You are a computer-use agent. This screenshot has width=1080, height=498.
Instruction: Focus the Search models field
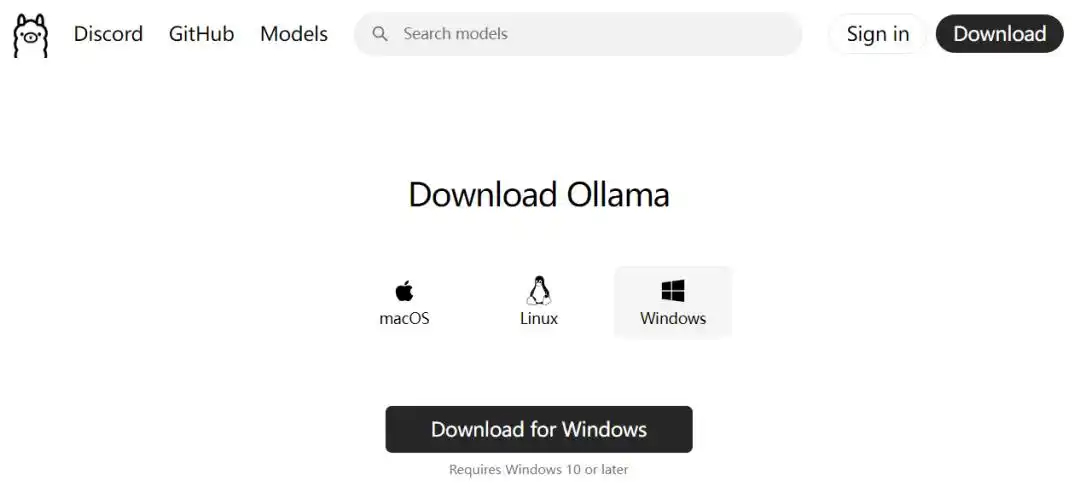pos(578,34)
